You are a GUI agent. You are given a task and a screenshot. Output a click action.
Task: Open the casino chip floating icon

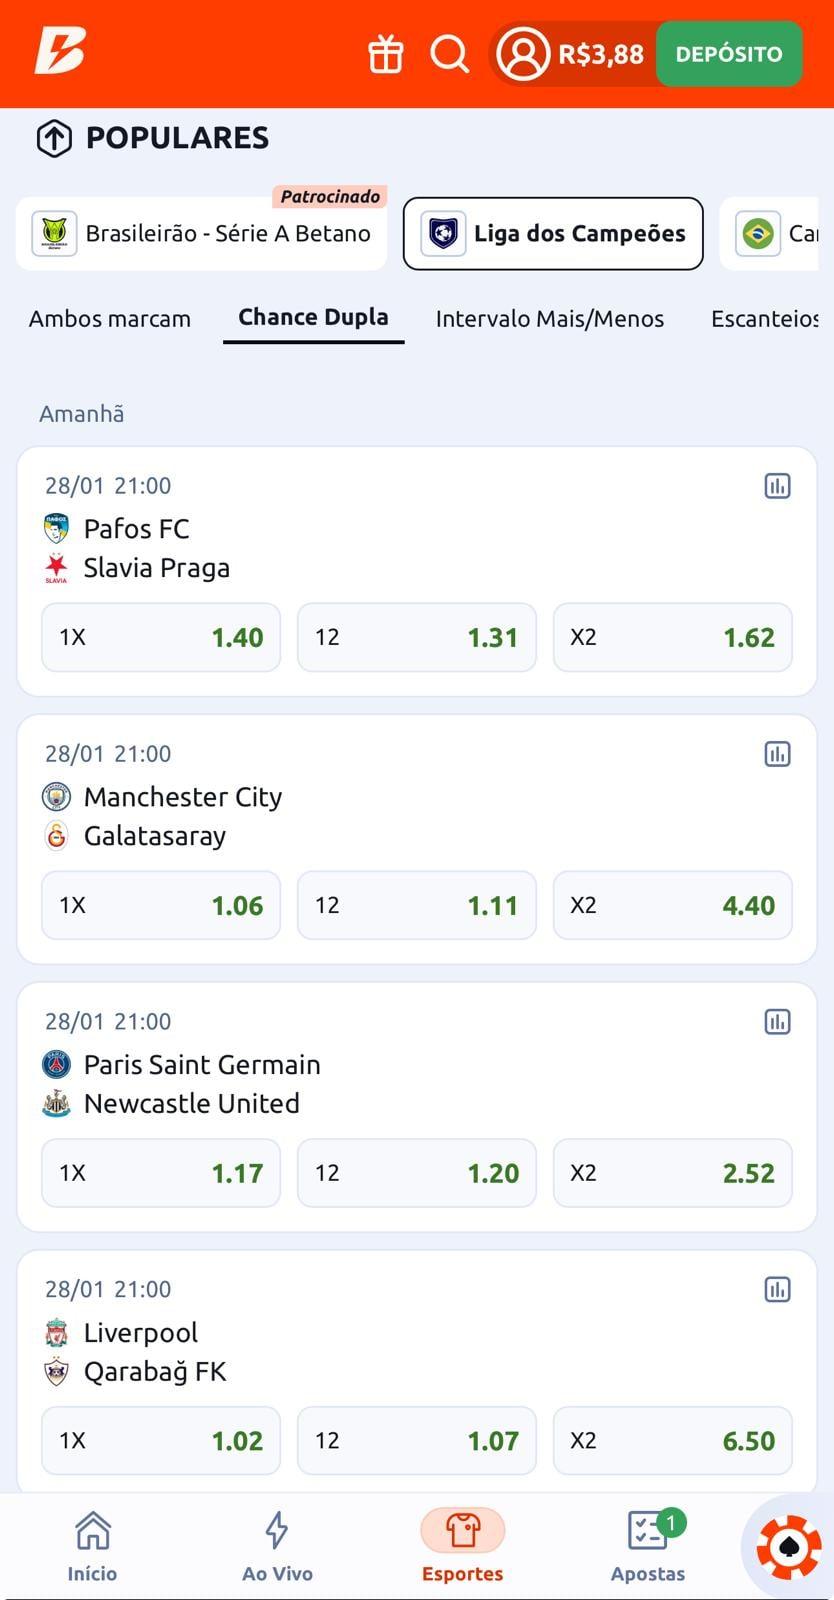788,1547
